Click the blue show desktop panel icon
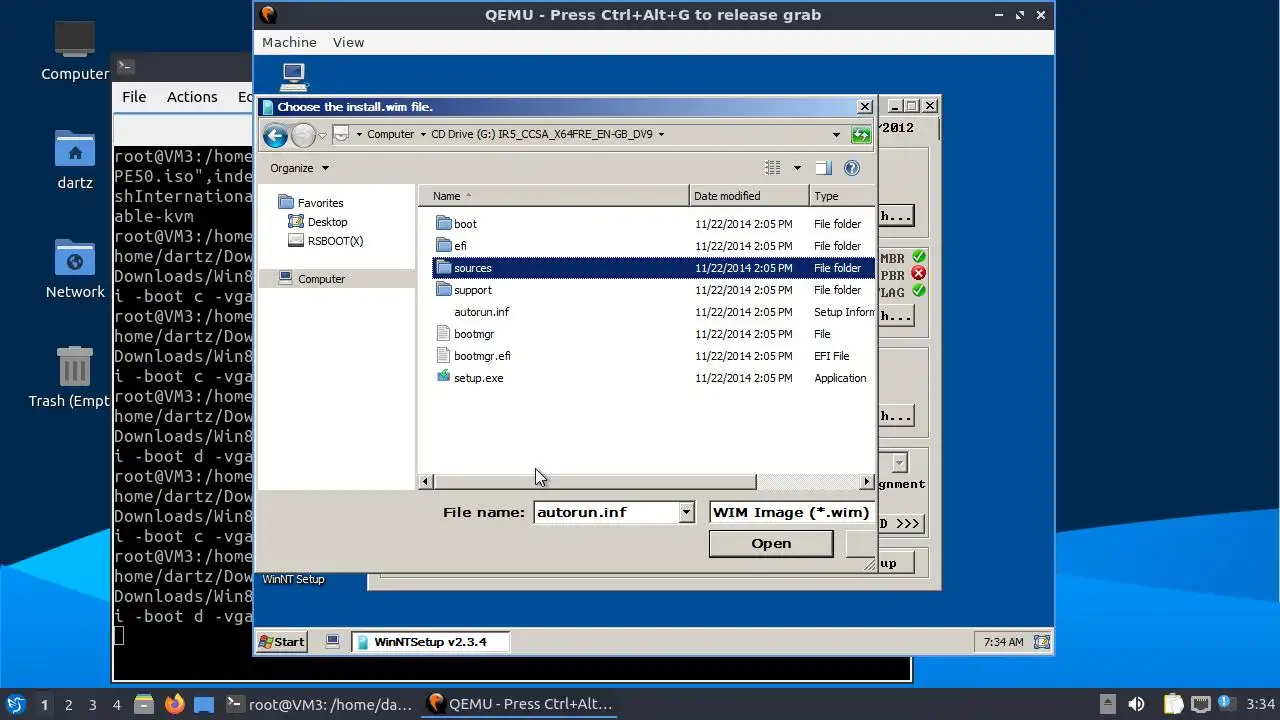The width and height of the screenshot is (1280, 720). click(204, 704)
